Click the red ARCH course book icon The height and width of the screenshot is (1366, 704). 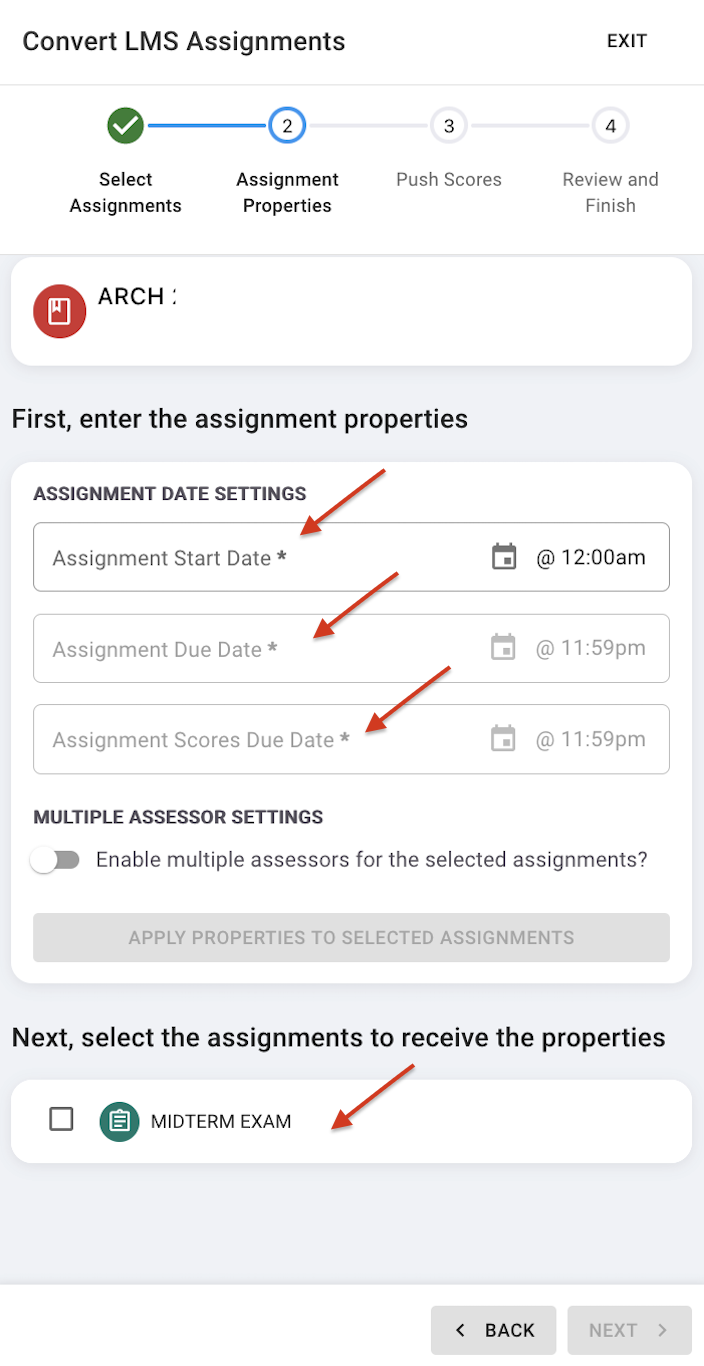coord(59,312)
